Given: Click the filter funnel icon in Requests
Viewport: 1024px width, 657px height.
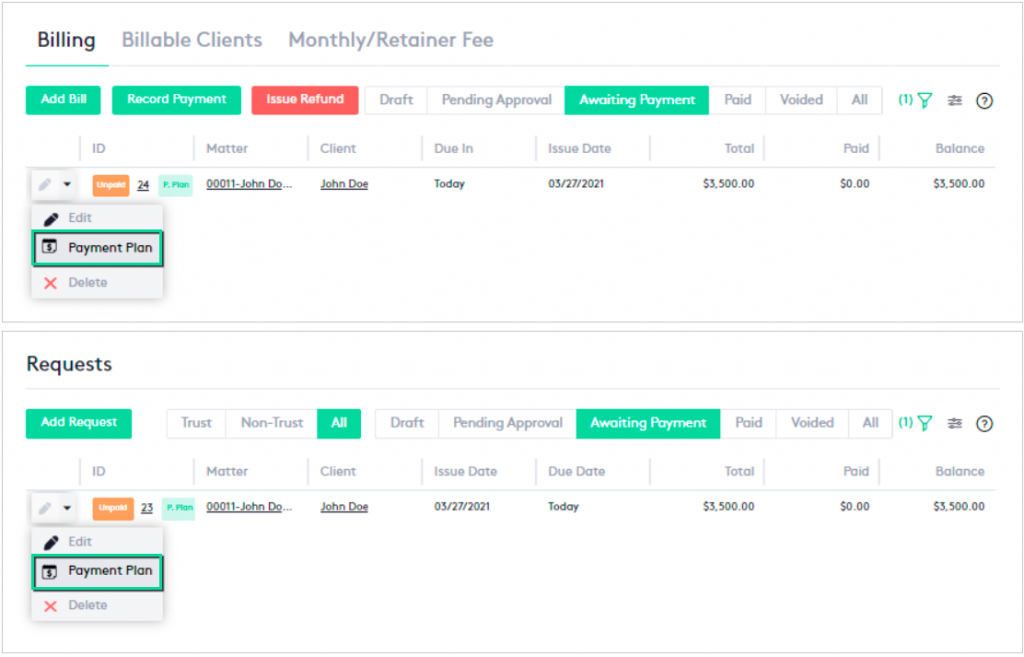Looking at the screenshot, I should point(925,423).
